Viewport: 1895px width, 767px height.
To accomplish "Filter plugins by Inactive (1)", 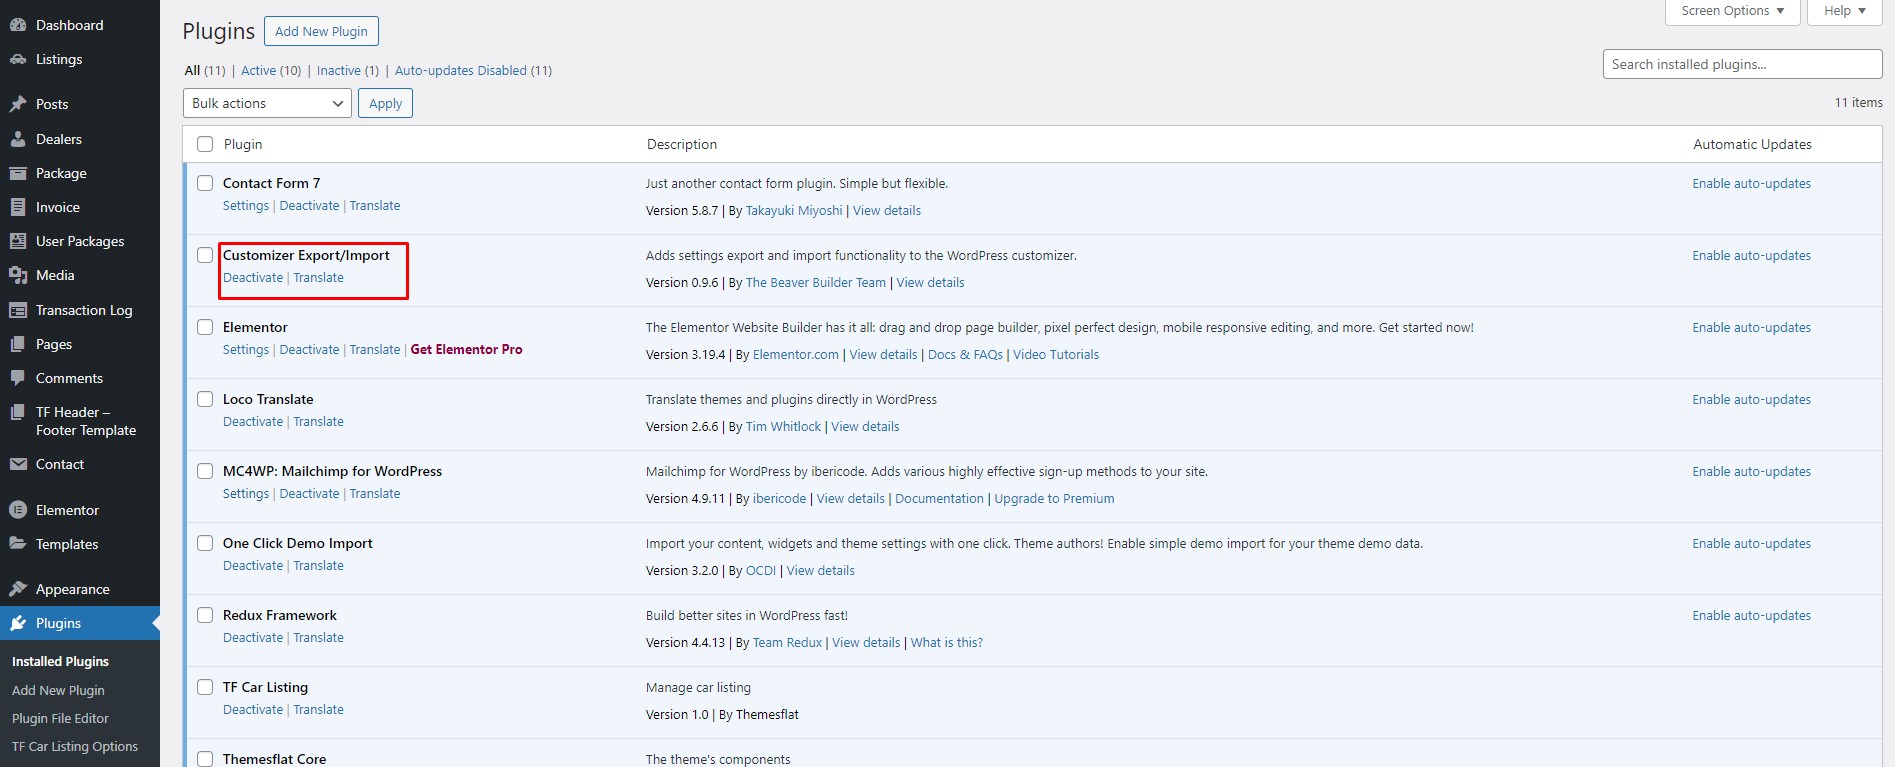I will point(348,70).
